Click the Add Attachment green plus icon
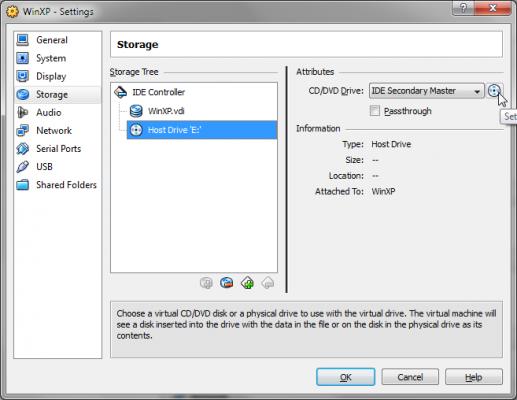 [x=247, y=283]
